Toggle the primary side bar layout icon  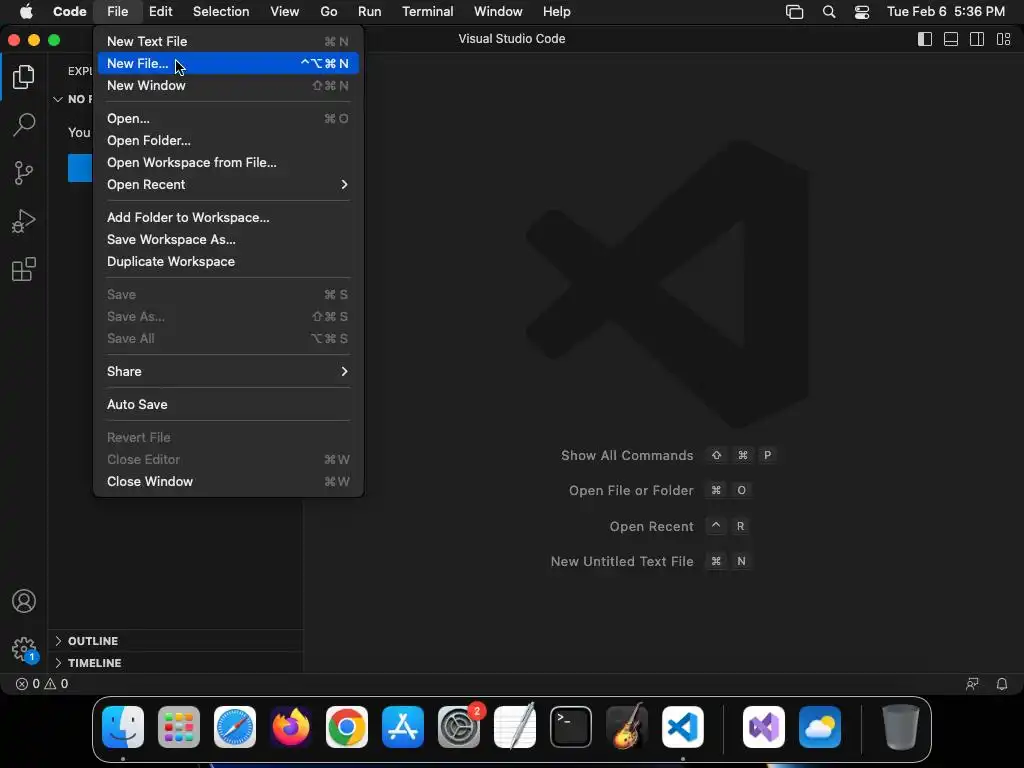[925, 39]
